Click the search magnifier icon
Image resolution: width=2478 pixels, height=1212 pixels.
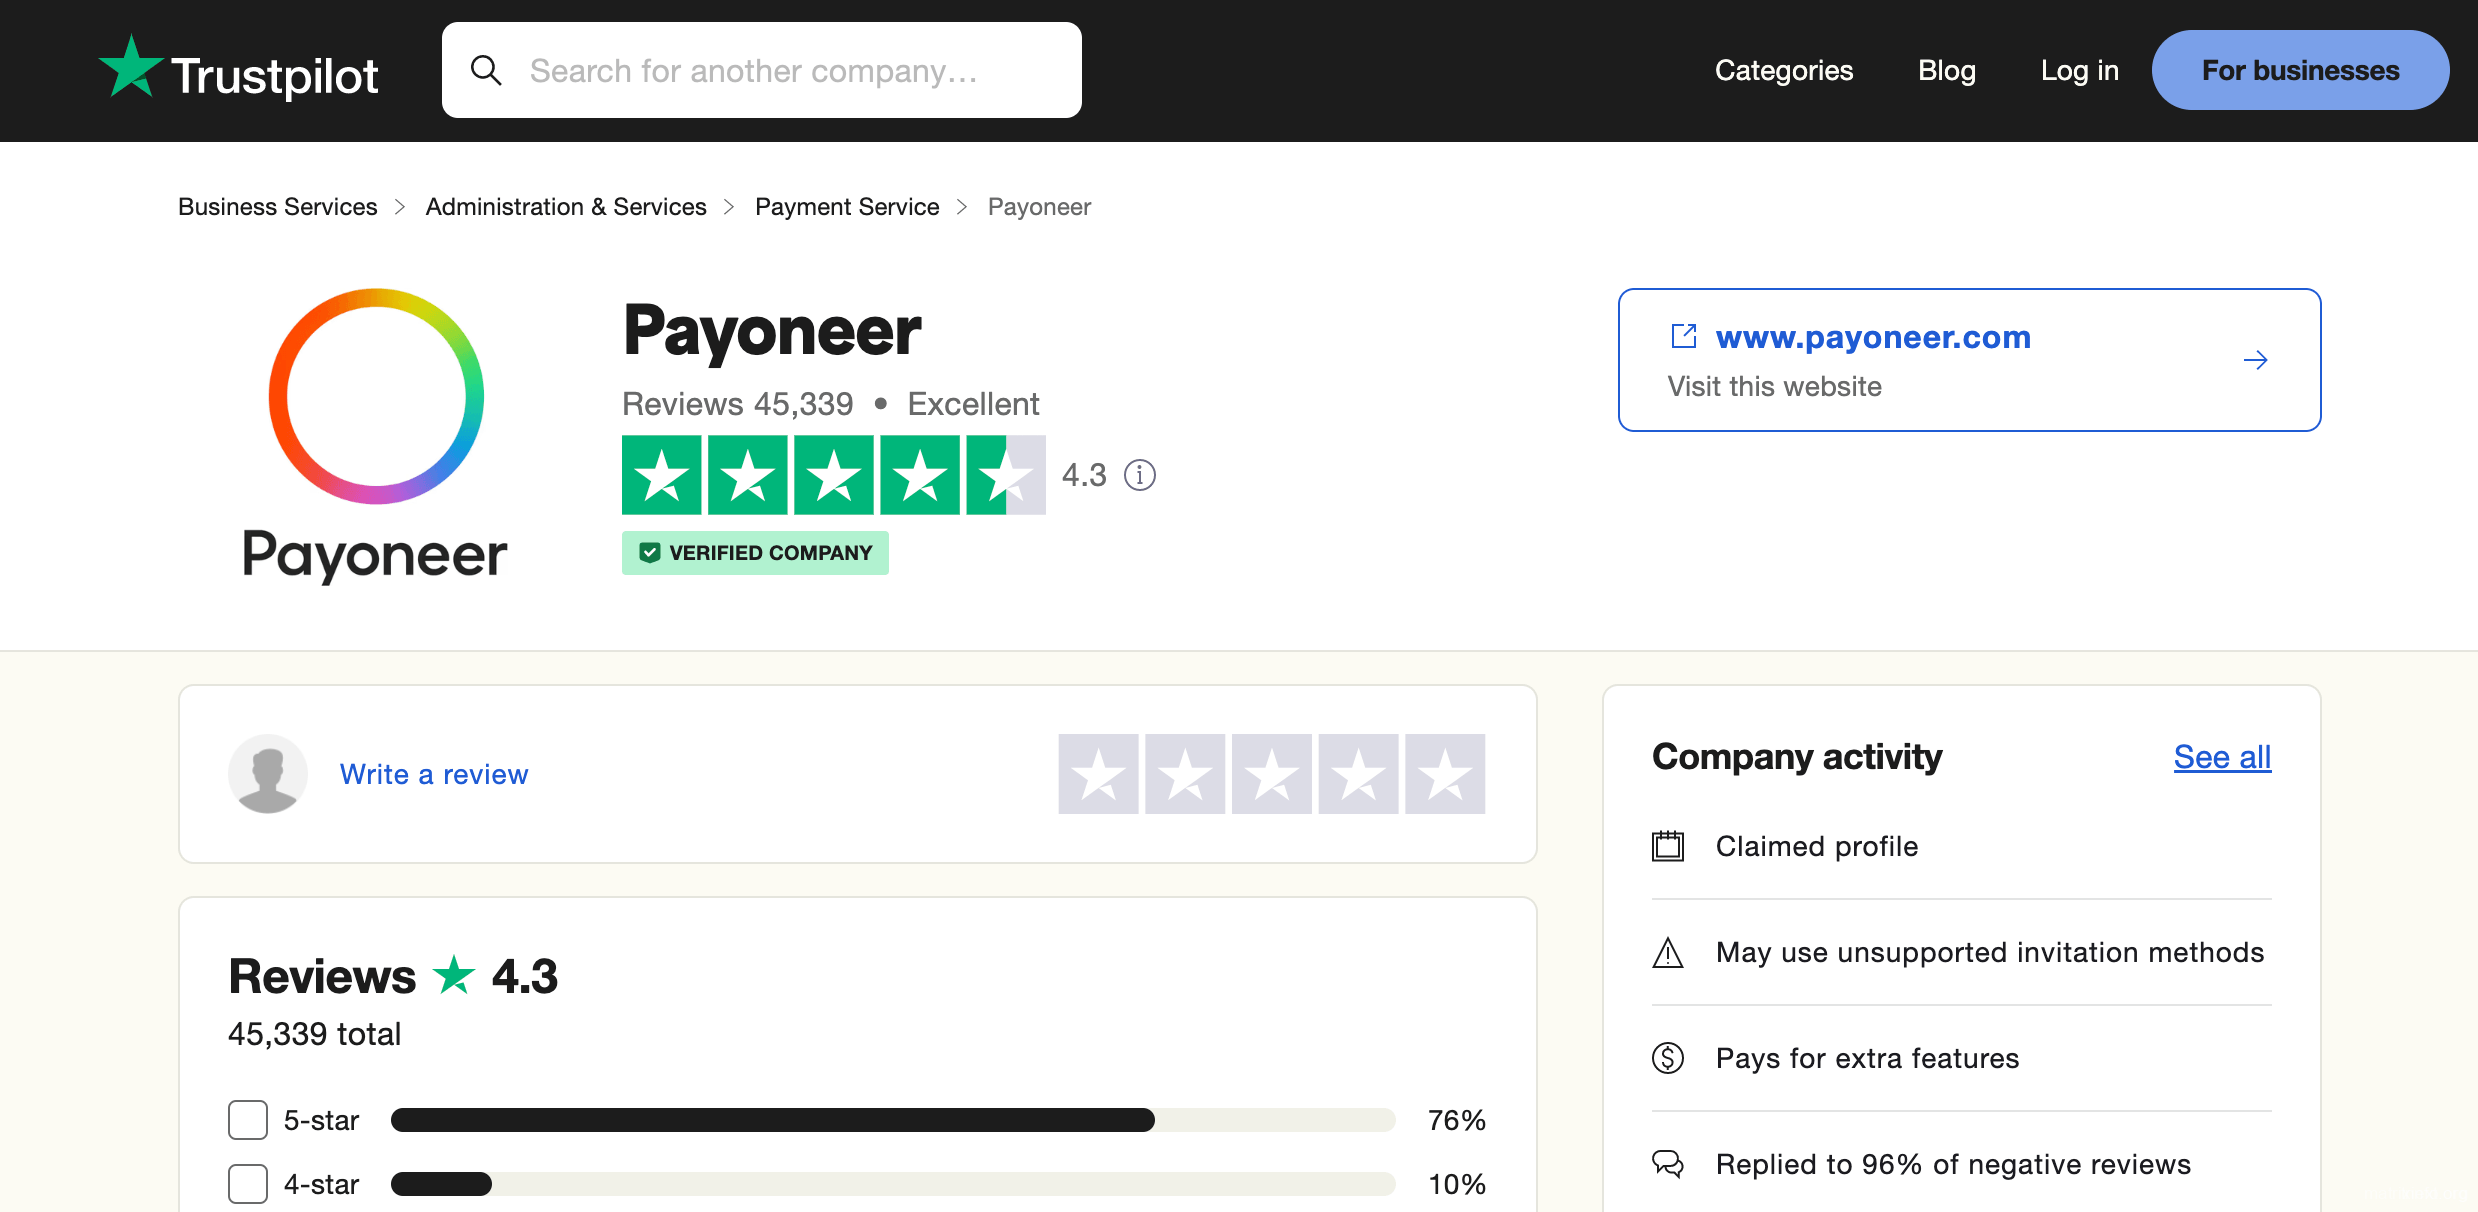(486, 70)
